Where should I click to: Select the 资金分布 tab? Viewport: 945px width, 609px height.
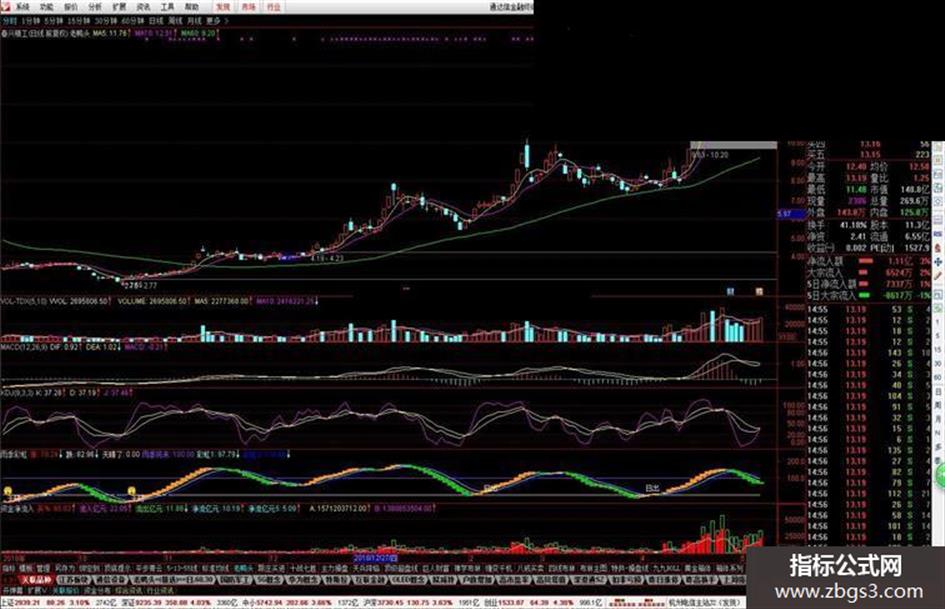[x=95, y=590]
